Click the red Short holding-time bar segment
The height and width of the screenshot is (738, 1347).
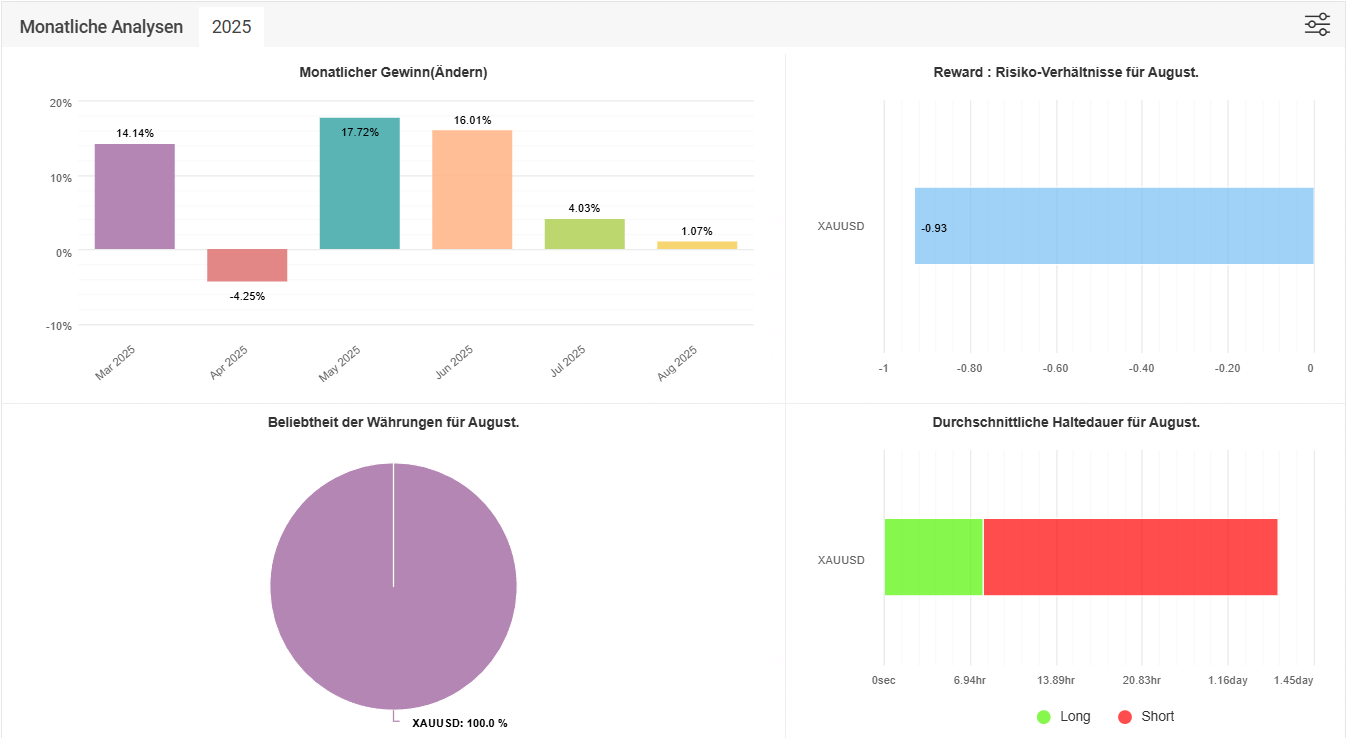pos(1130,557)
